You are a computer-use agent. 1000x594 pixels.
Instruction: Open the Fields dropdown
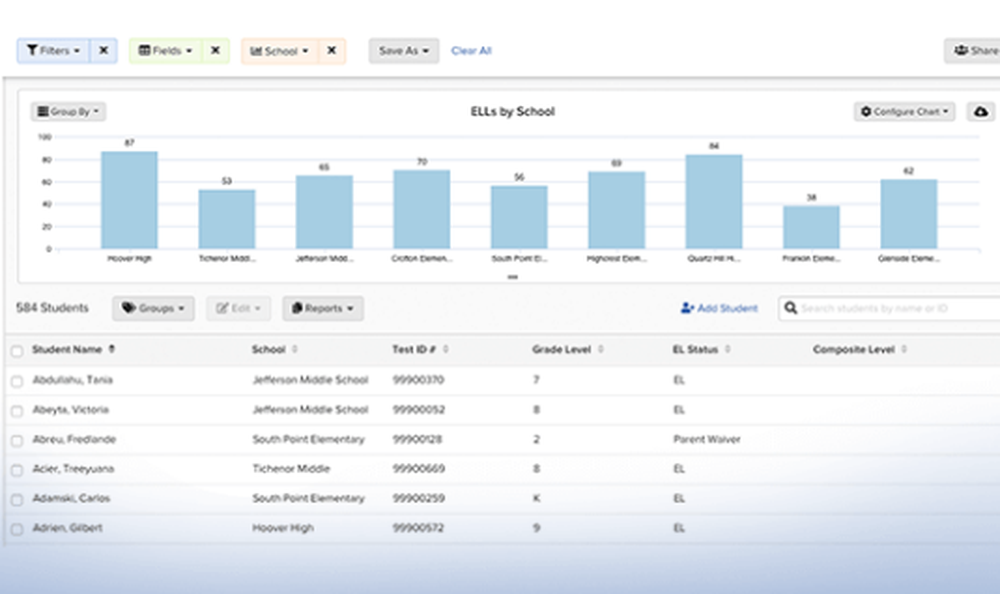(x=166, y=50)
